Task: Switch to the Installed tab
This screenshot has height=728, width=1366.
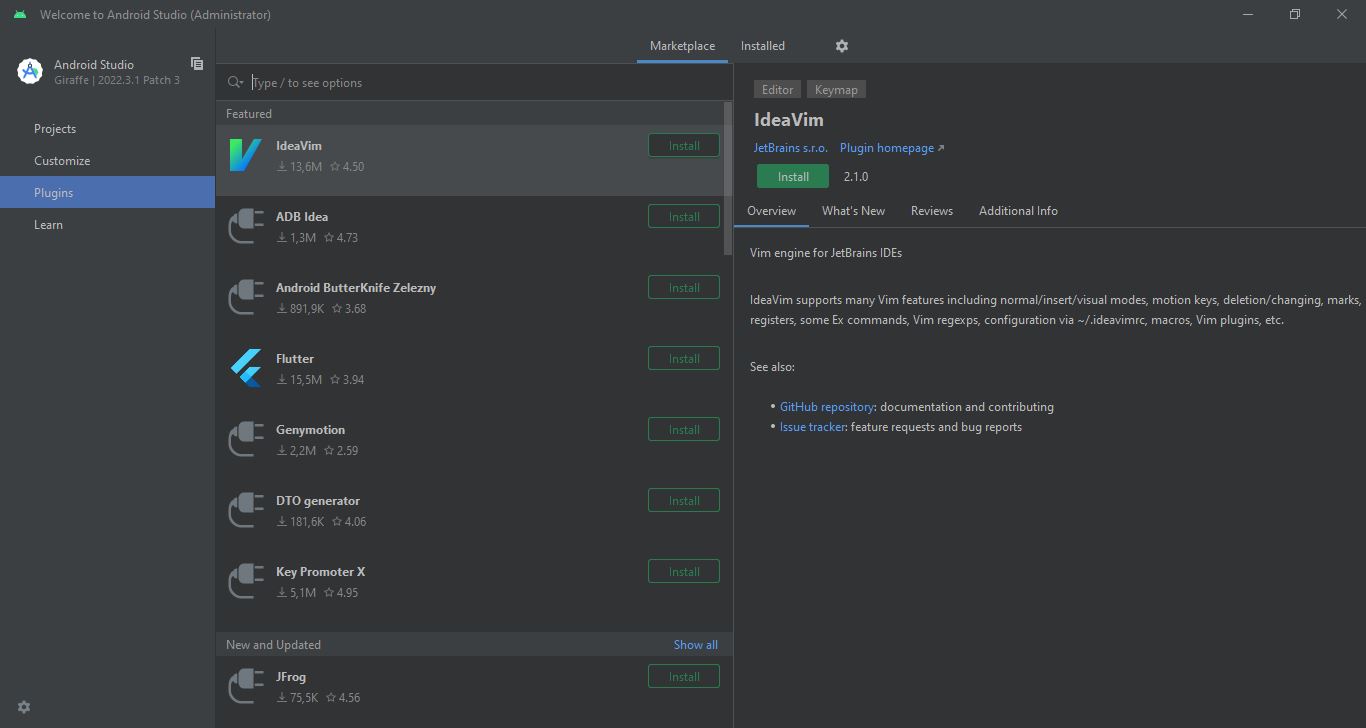Action: point(763,46)
